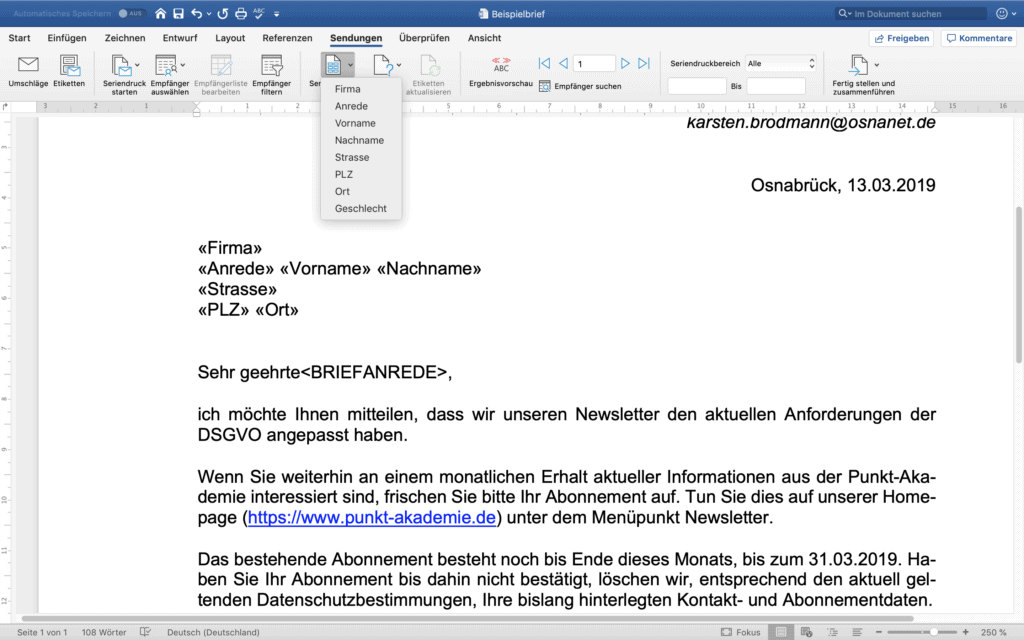This screenshot has height=640, width=1024.
Task: Switch to the Start tab
Action: pos(20,38)
